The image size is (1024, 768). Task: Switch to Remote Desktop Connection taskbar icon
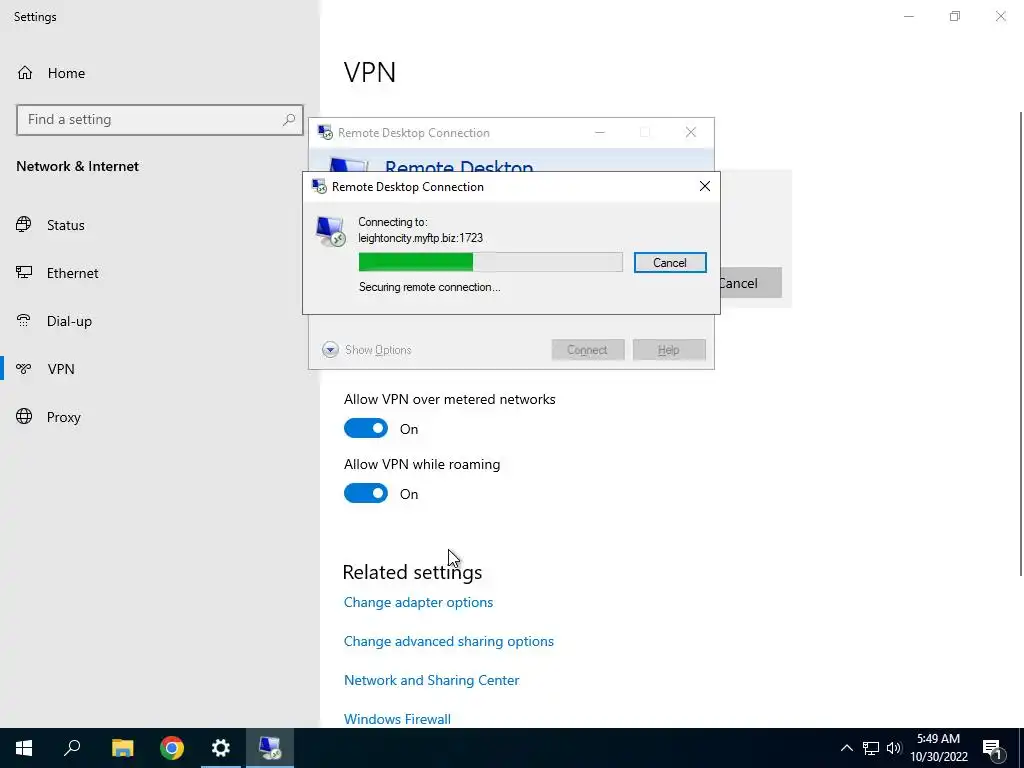coord(270,748)
